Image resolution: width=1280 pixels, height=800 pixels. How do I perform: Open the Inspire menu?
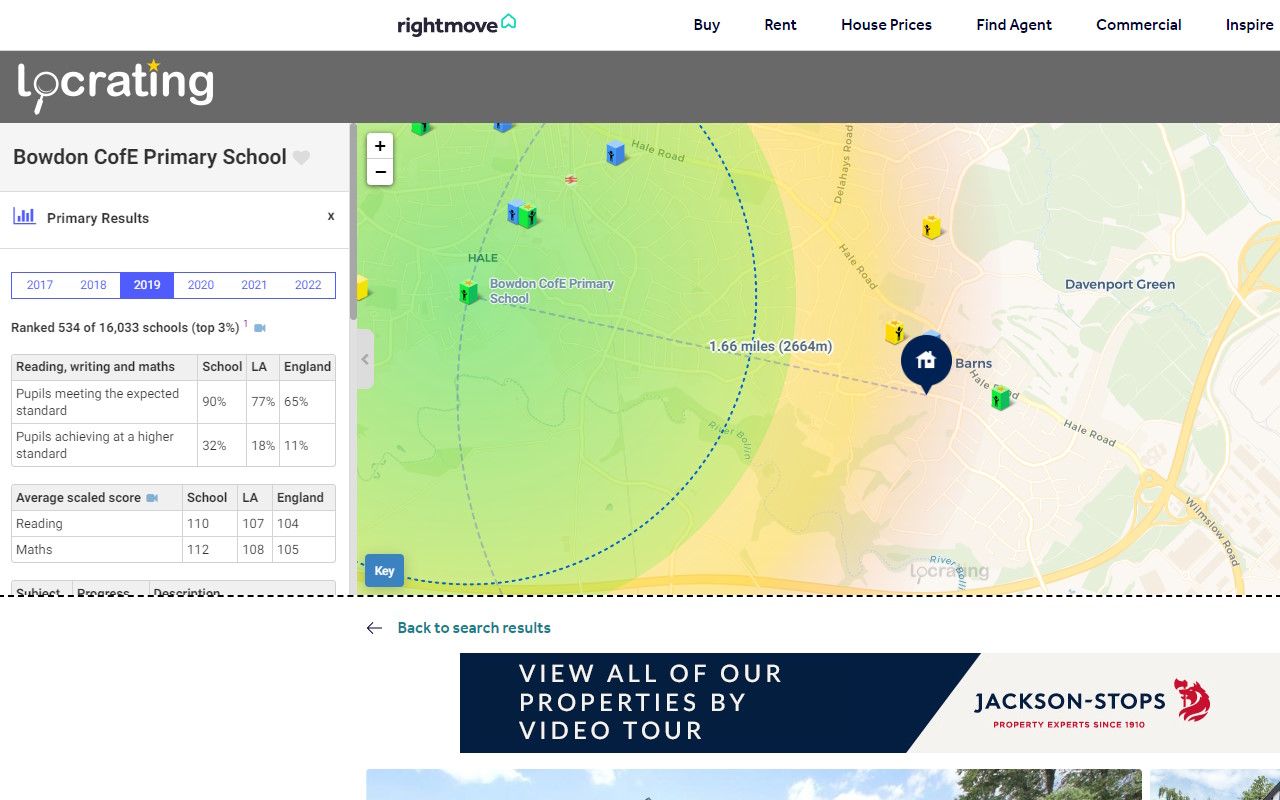coord(1250,25)
